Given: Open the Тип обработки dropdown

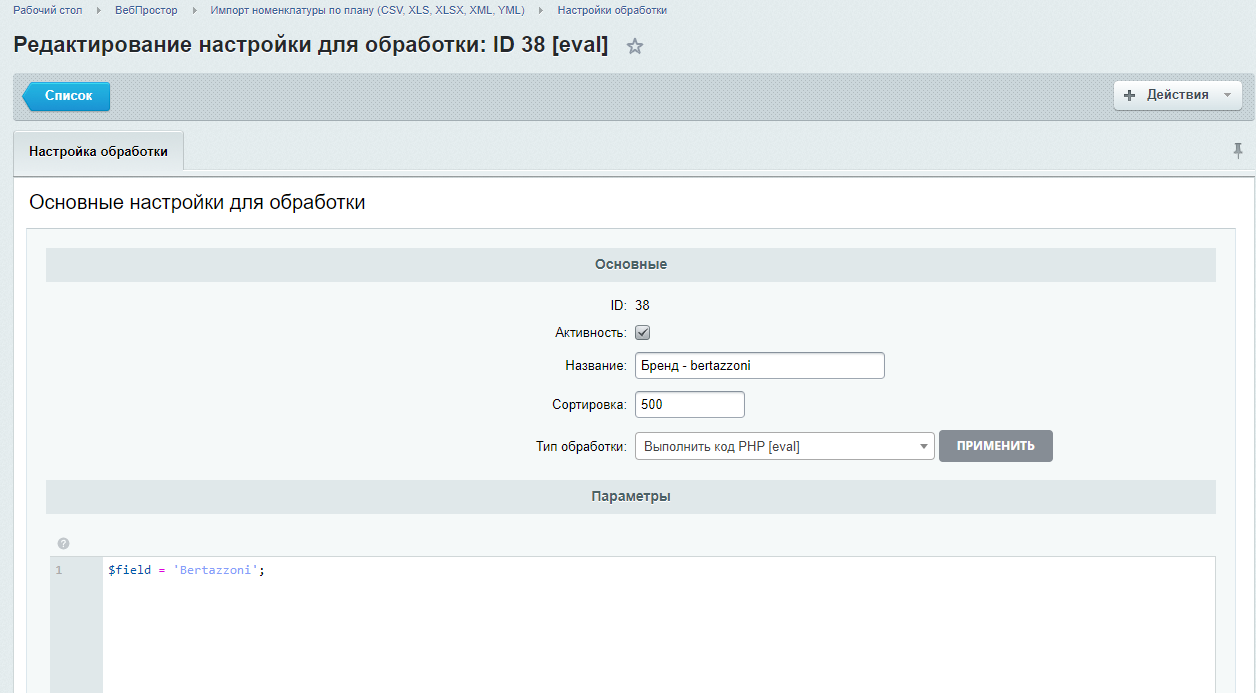Looking at the screenshot, I should [x=785, y=446].
